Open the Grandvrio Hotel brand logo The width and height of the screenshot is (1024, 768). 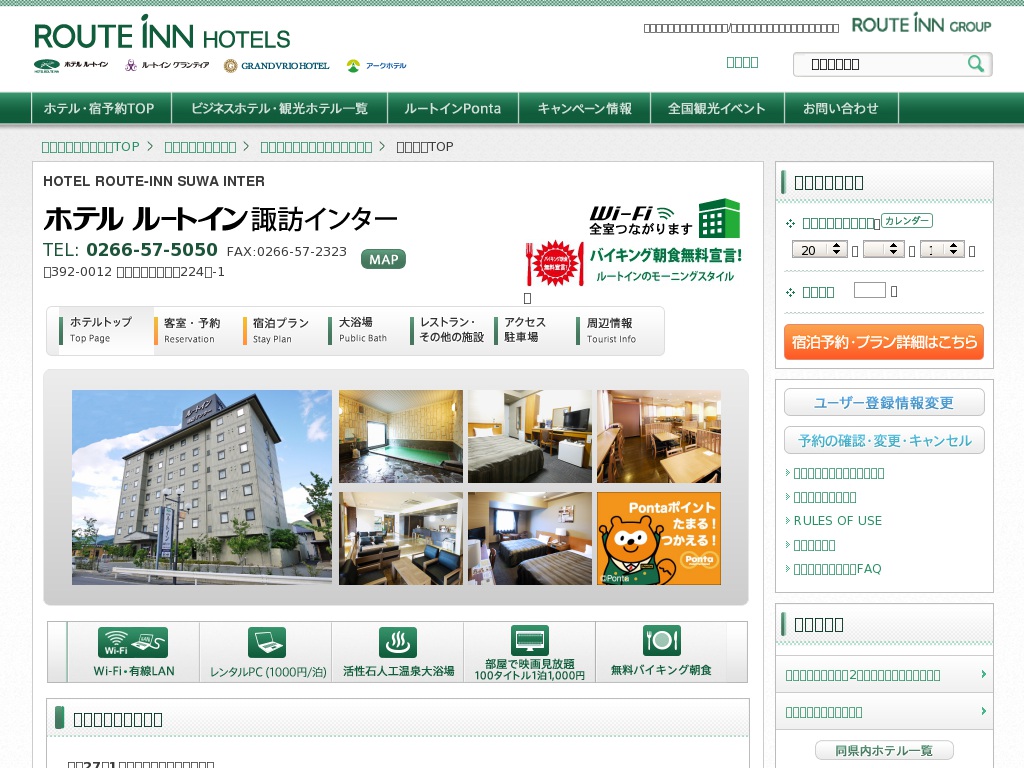coord(276,65)
